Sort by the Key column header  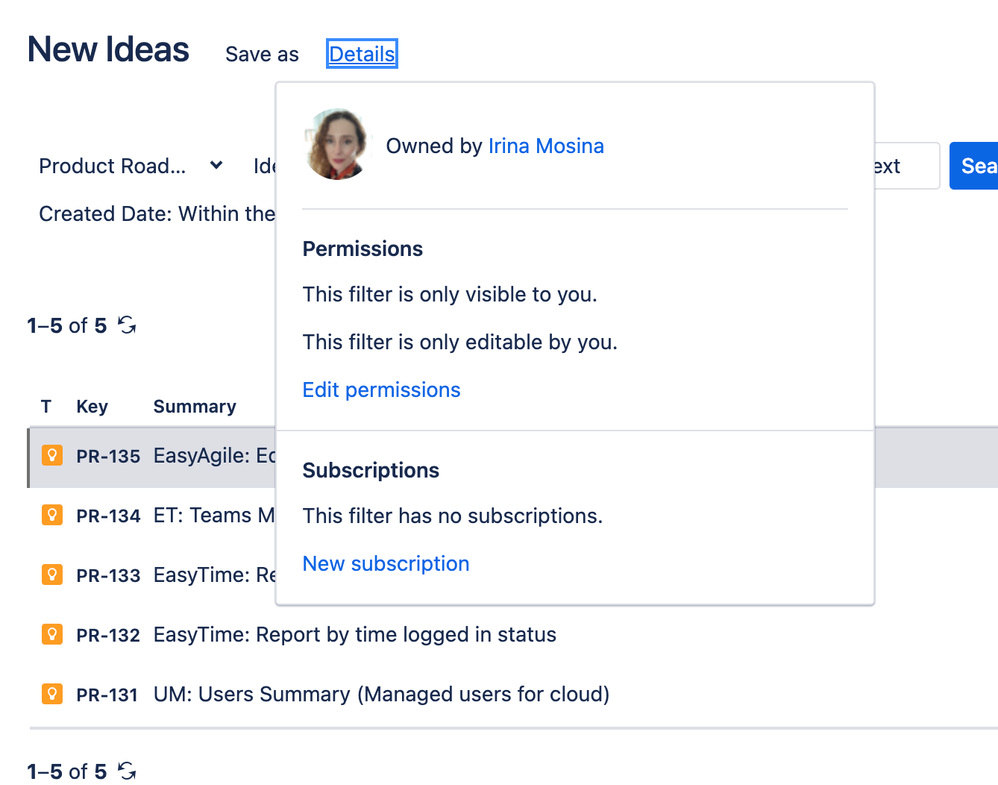(92, 407)
